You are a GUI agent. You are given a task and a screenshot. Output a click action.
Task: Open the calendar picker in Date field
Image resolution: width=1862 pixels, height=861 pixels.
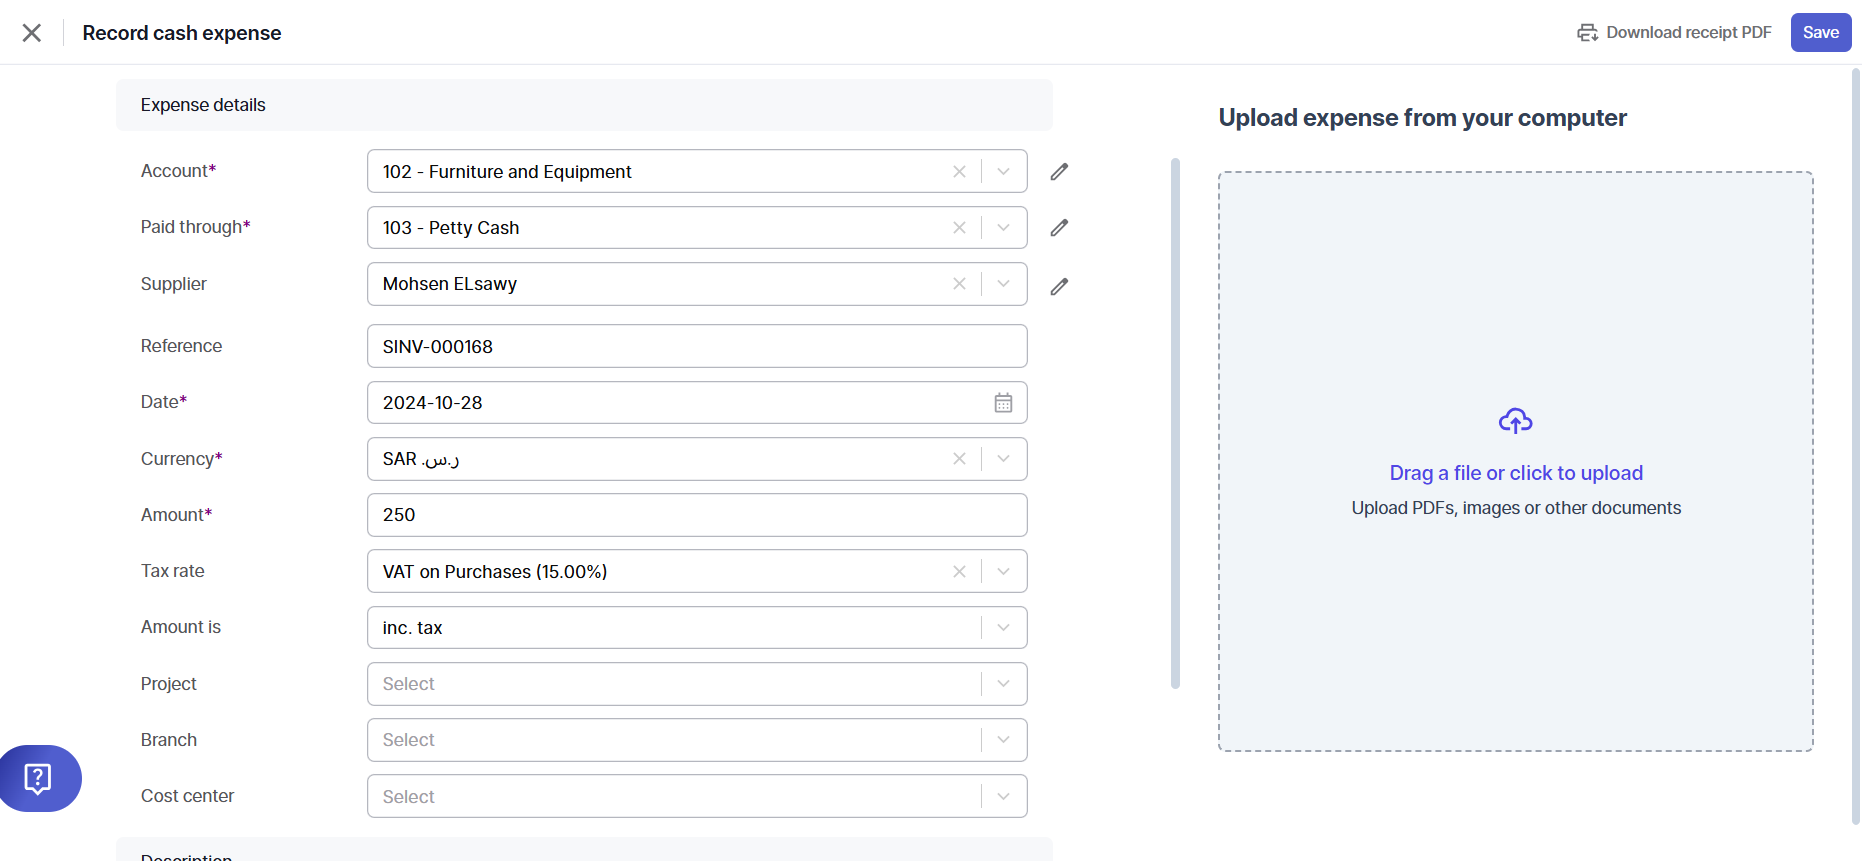1003,403
